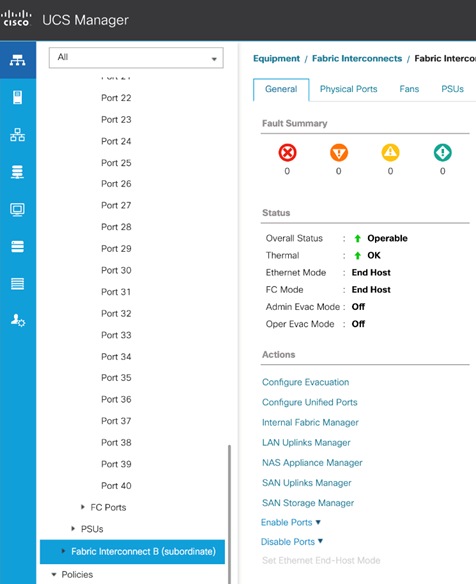Open Internal Fabric Manager
This screenshot has height=584, width=476.
(310, 422)
